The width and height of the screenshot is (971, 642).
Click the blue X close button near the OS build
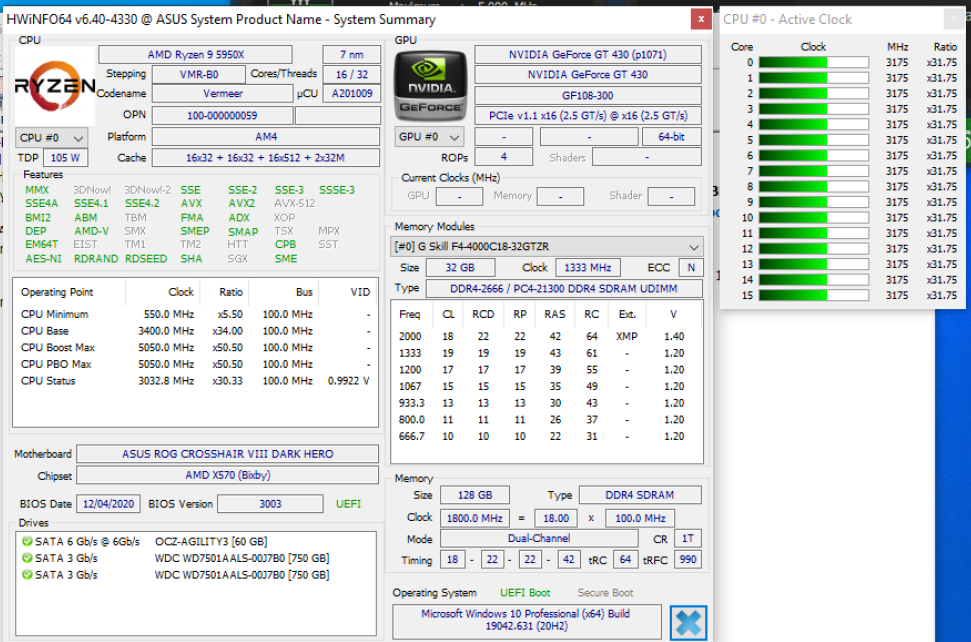(688, 623)
